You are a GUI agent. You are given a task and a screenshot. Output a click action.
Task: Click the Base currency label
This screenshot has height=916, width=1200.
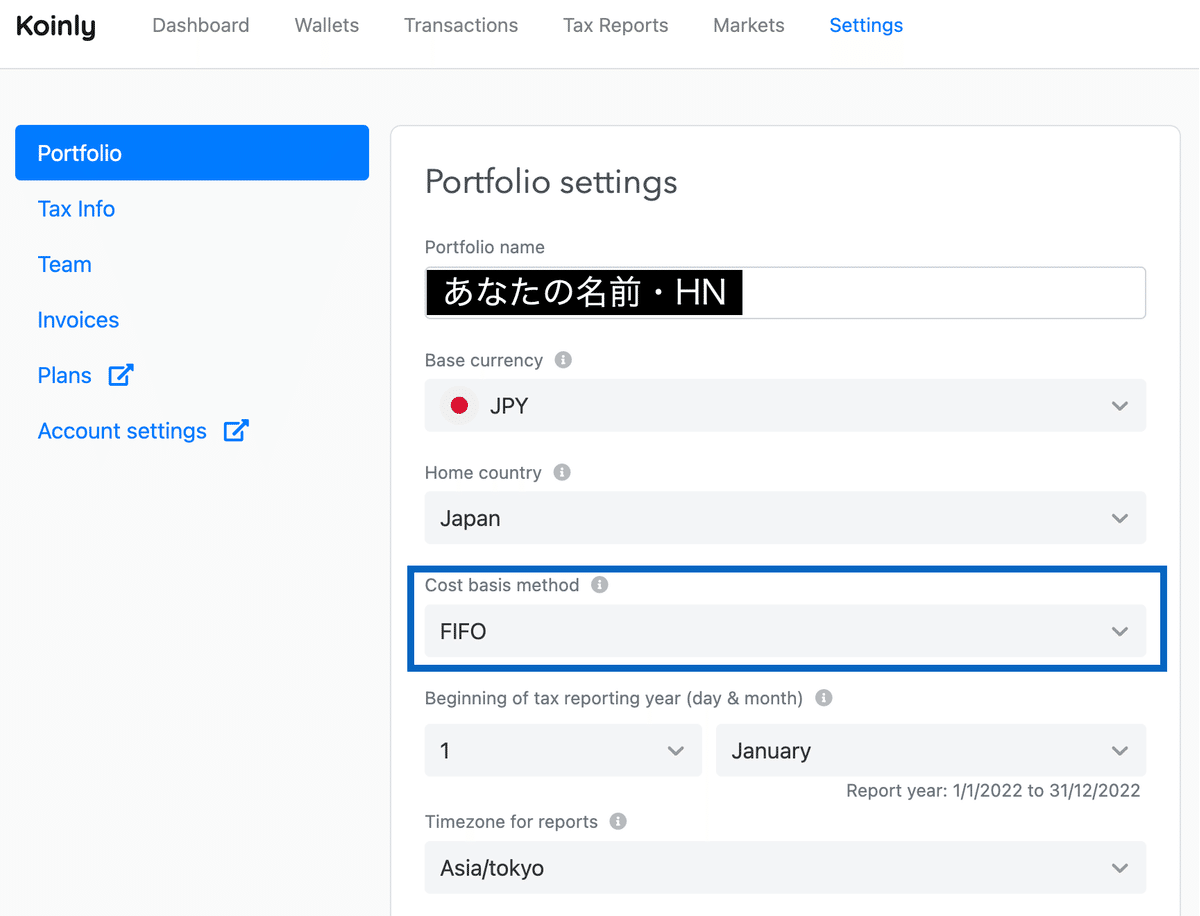[x=484, y=360]
